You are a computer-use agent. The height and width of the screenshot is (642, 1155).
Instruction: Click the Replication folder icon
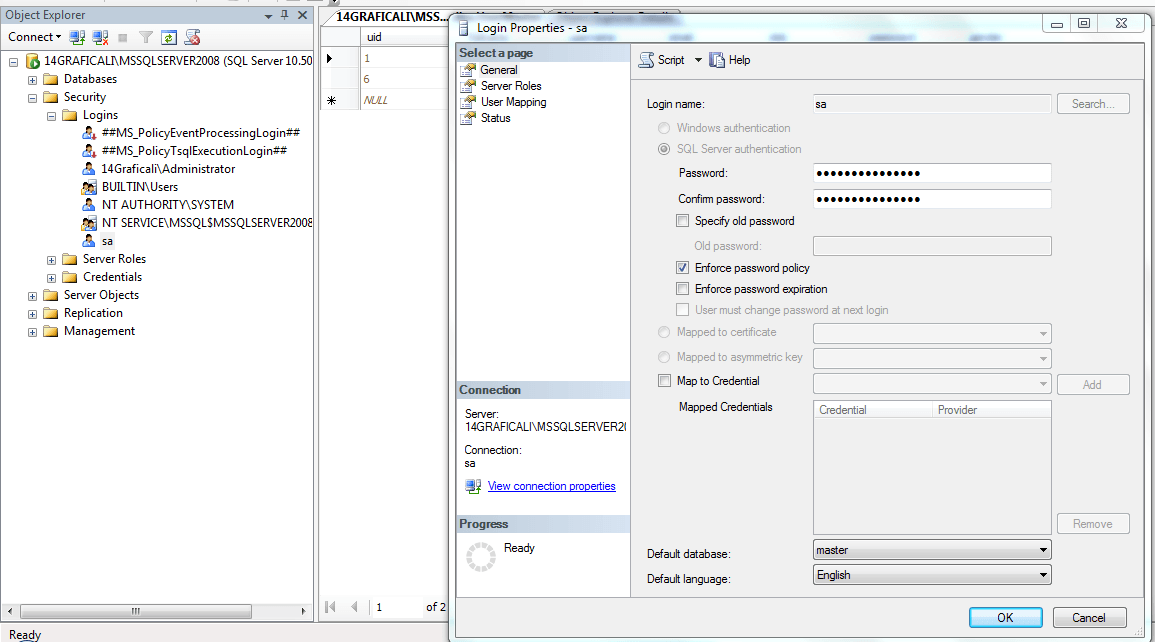[51, 313]
